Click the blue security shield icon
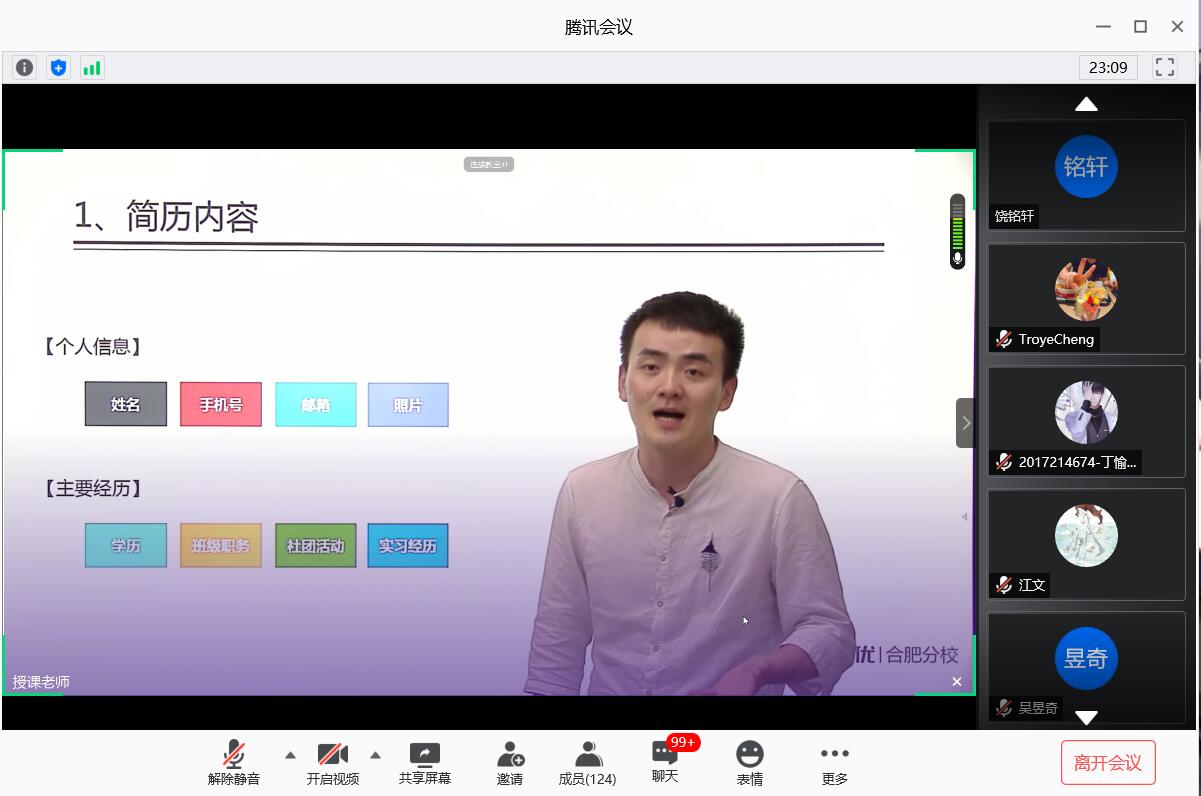The width and height of the screenshot is (1201, 796). click(x=59, y=68)
